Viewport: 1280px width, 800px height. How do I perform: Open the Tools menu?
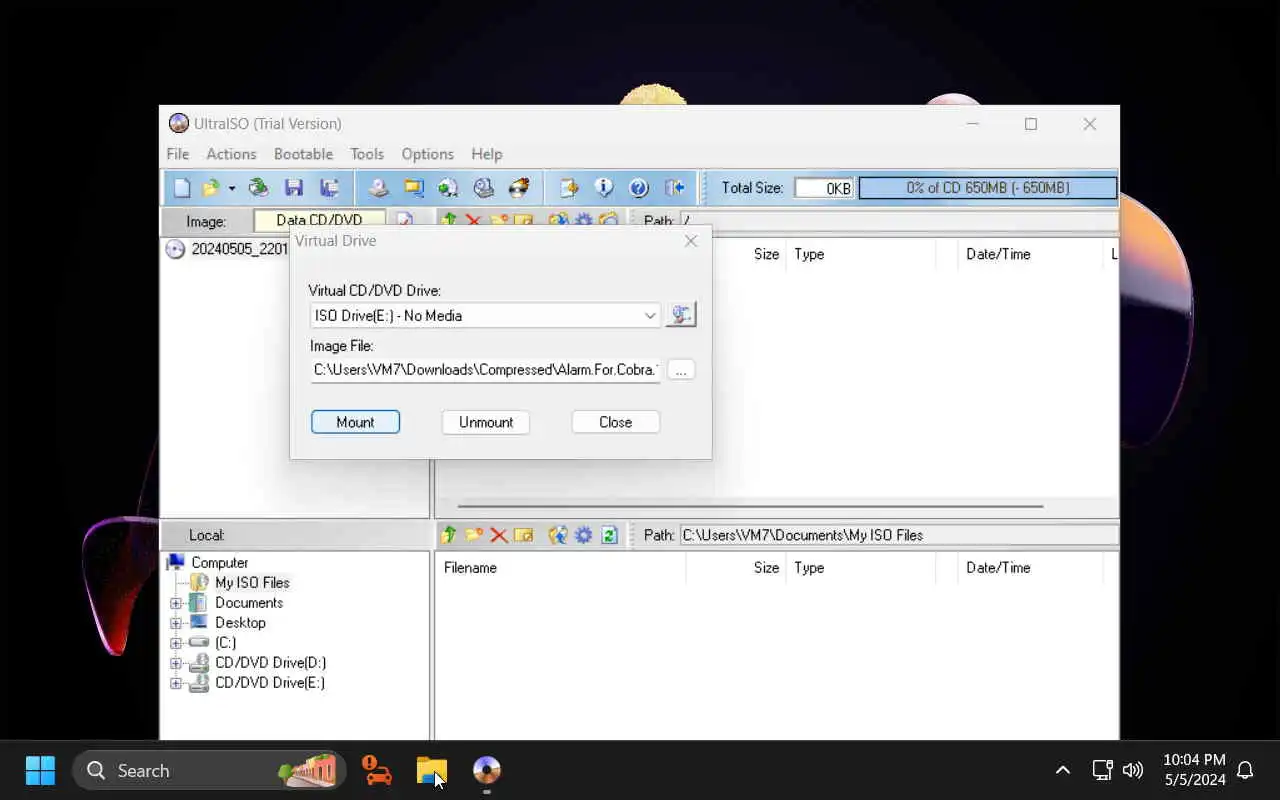367,154
